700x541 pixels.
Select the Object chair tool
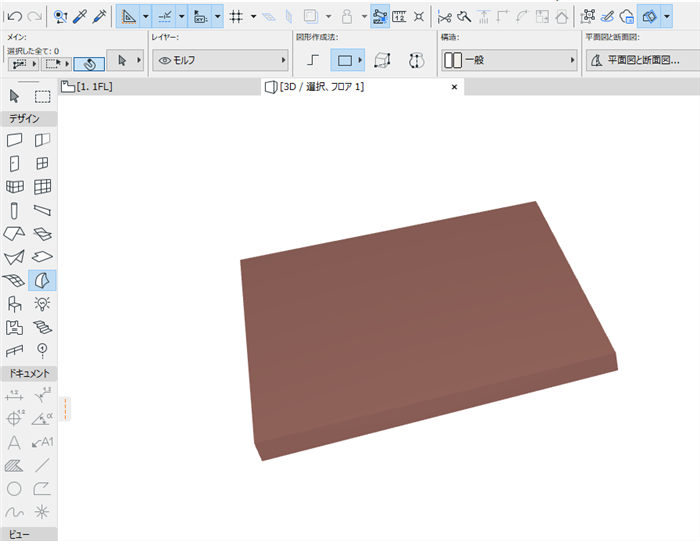(x=14, y=304)
